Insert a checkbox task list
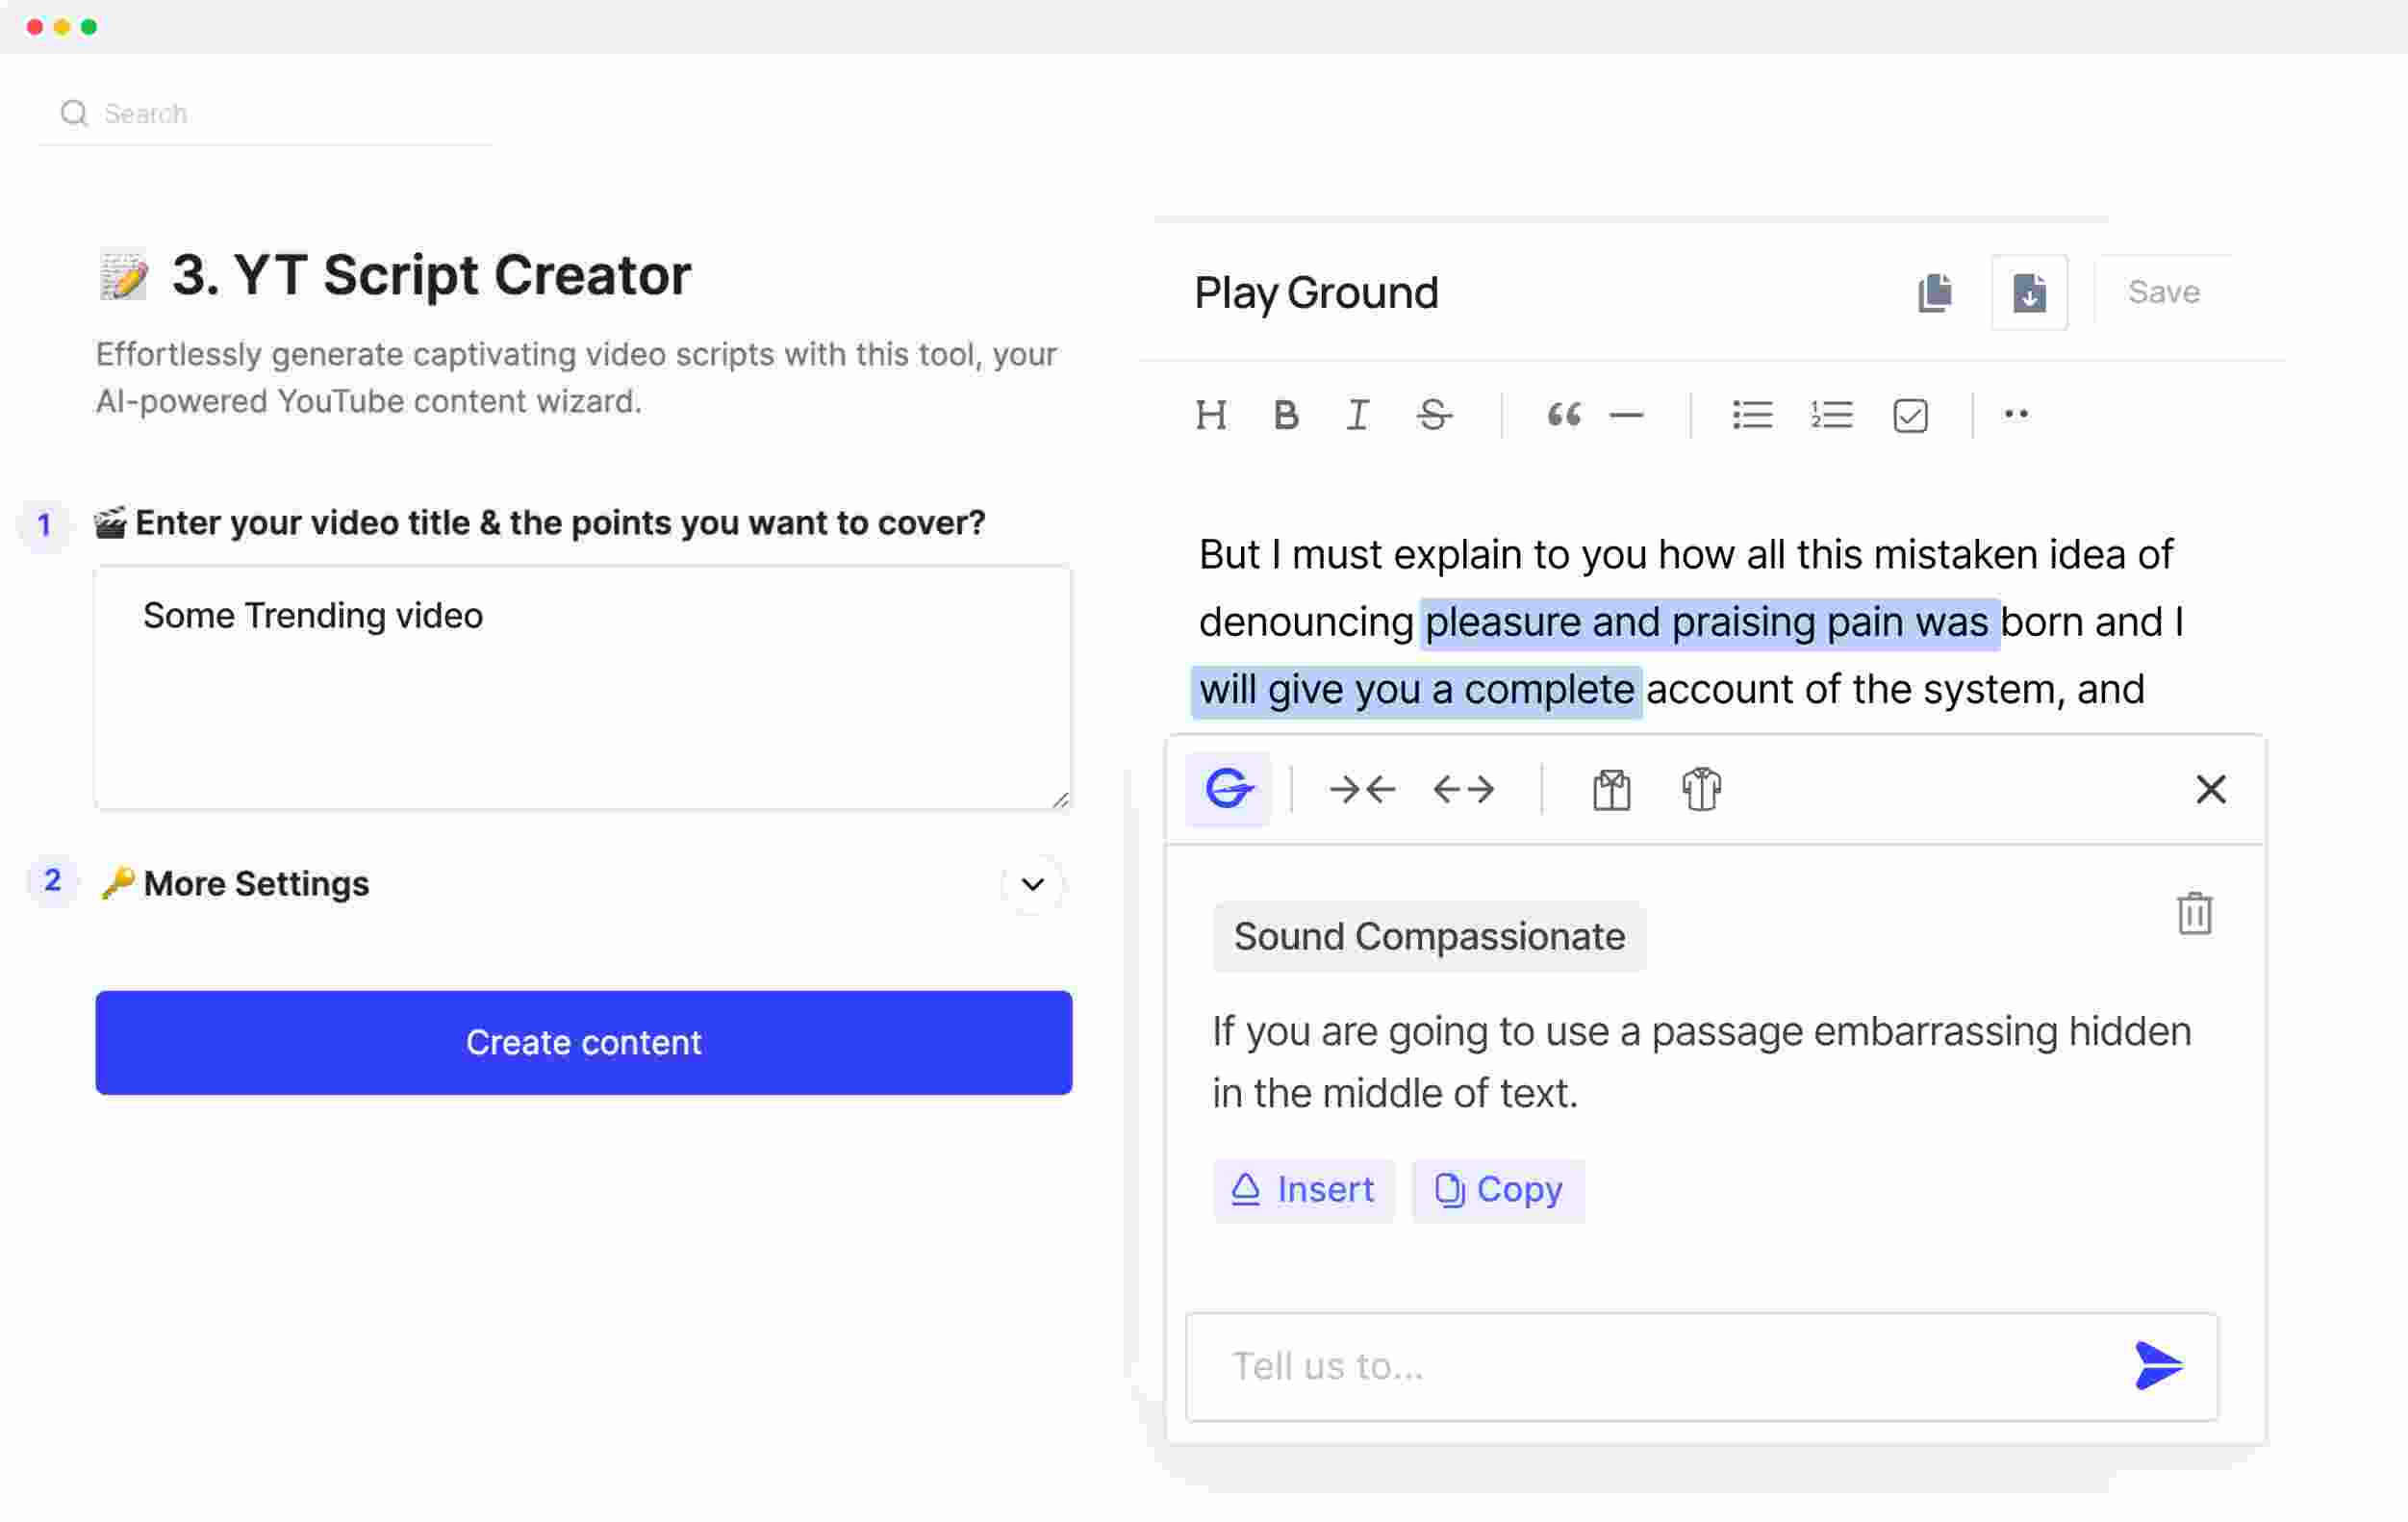 1909,415
